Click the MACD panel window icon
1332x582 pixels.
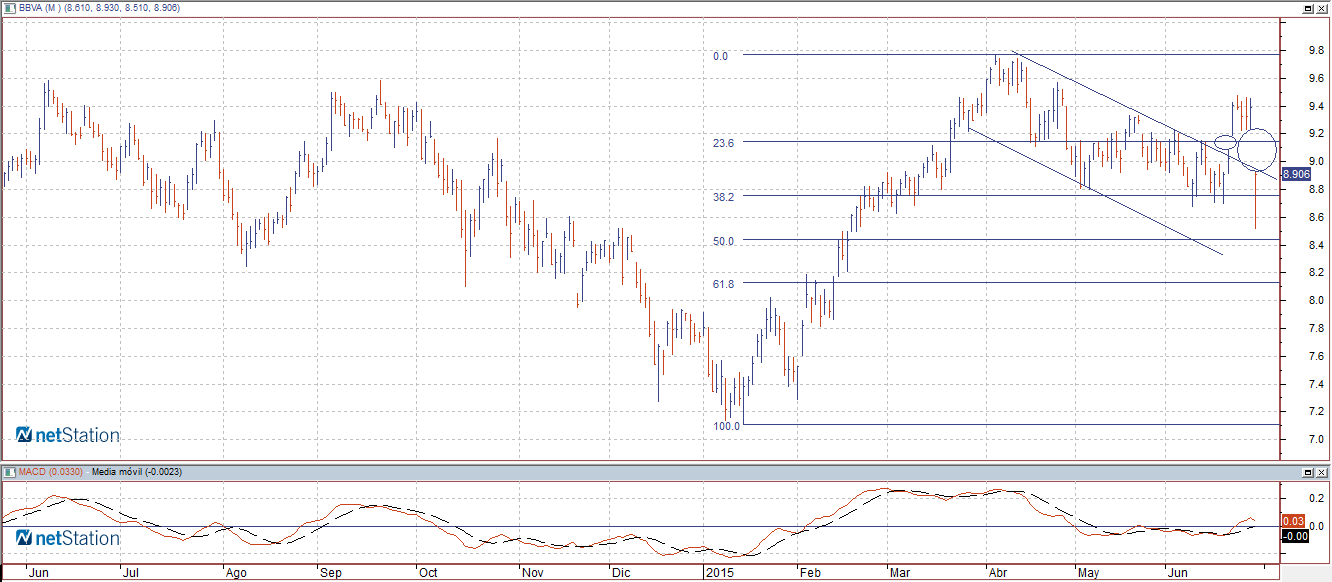pos(9,471)
